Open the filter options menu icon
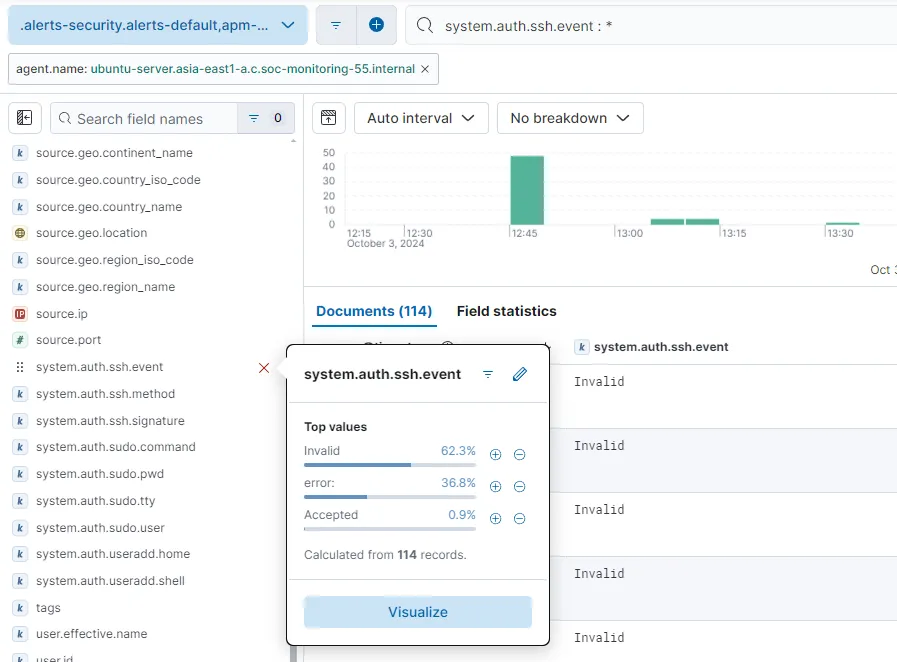This screenshot has width=897, height=662. [336, 25]
